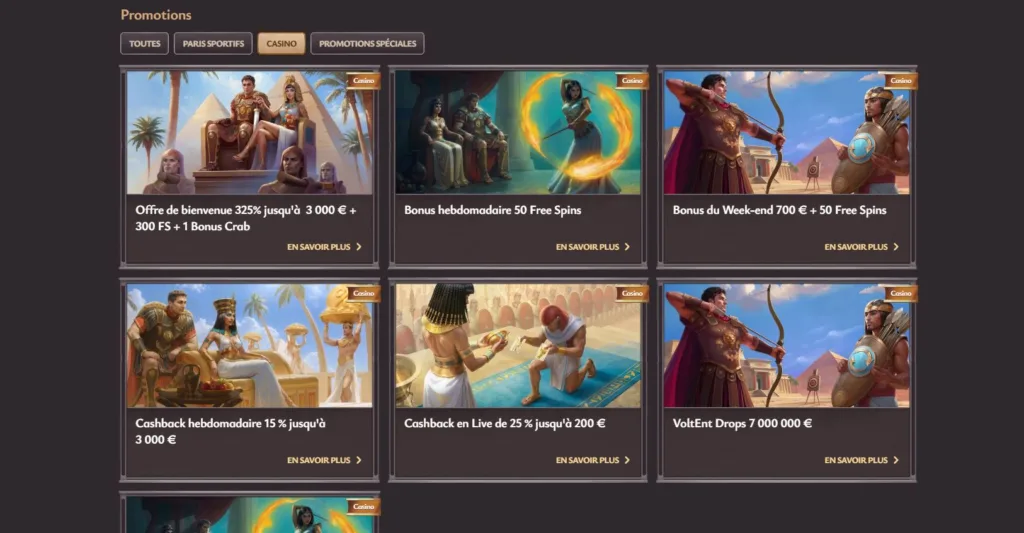The image size is (1024, 533).
Task: Open the Bonus hebdomadaire fire dancer image
Action: 518,133
